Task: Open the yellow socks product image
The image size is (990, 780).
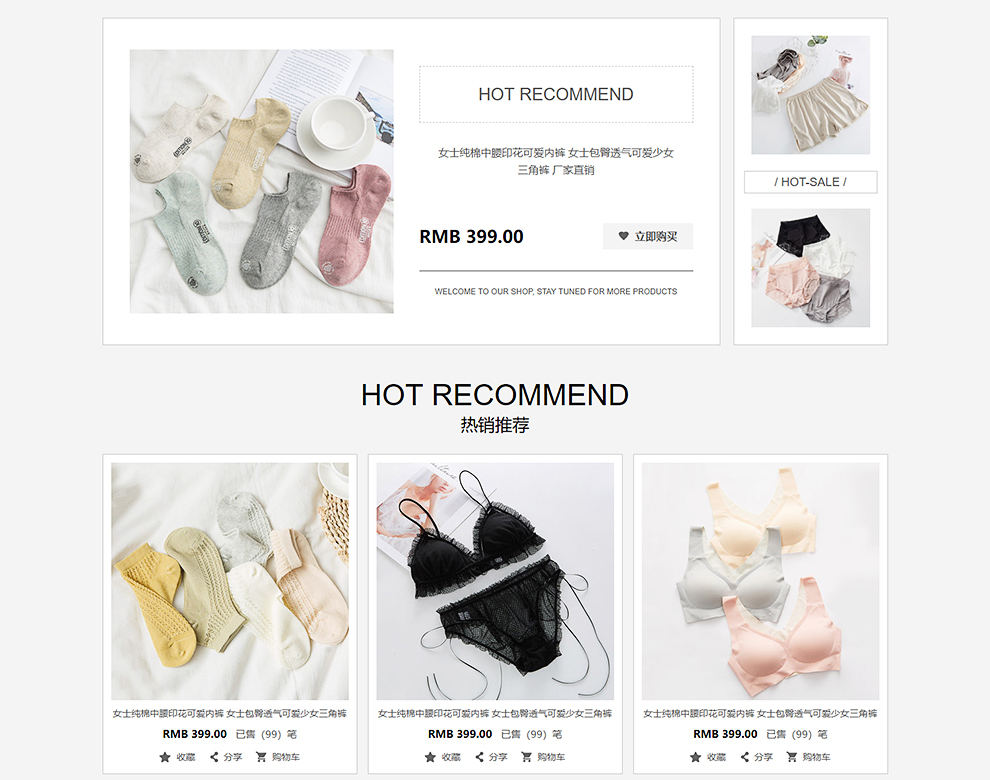Action: 230,581
